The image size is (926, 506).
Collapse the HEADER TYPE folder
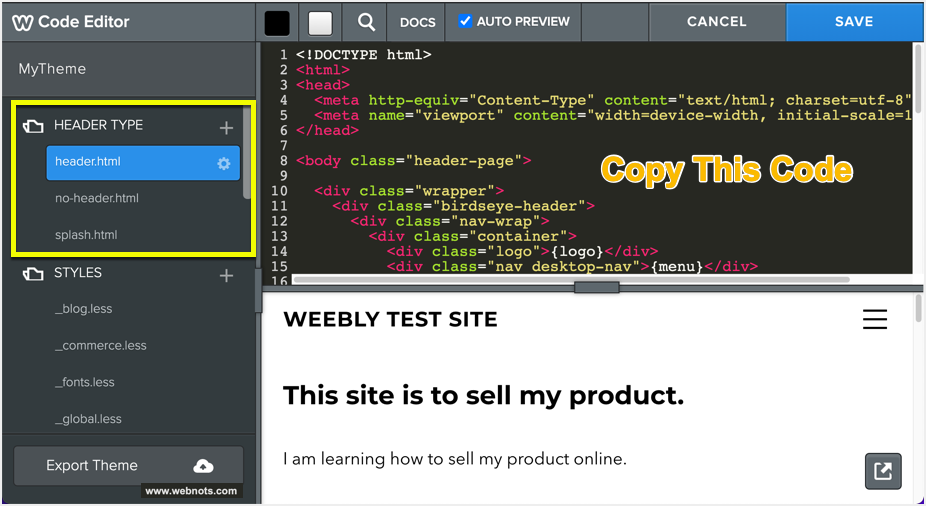coord(33,126)
